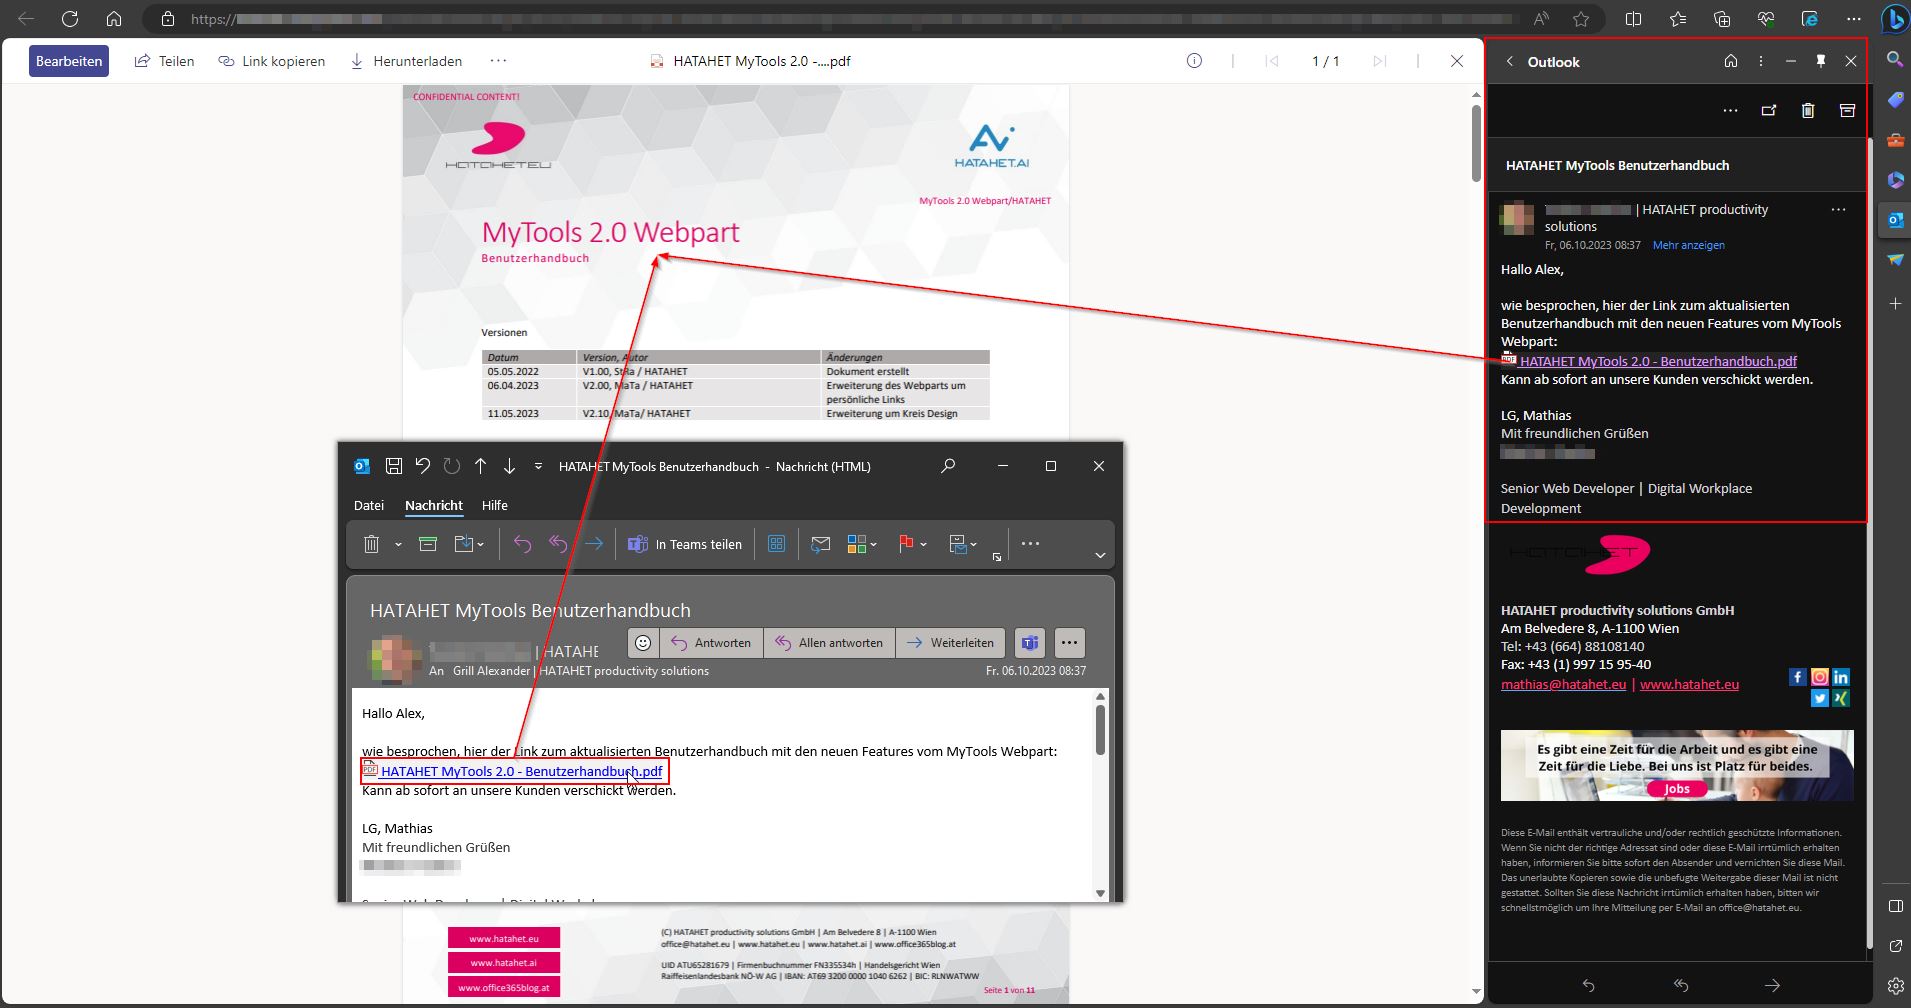
Task: Open the Favorites list in Edge
Action: [1678, 19]
